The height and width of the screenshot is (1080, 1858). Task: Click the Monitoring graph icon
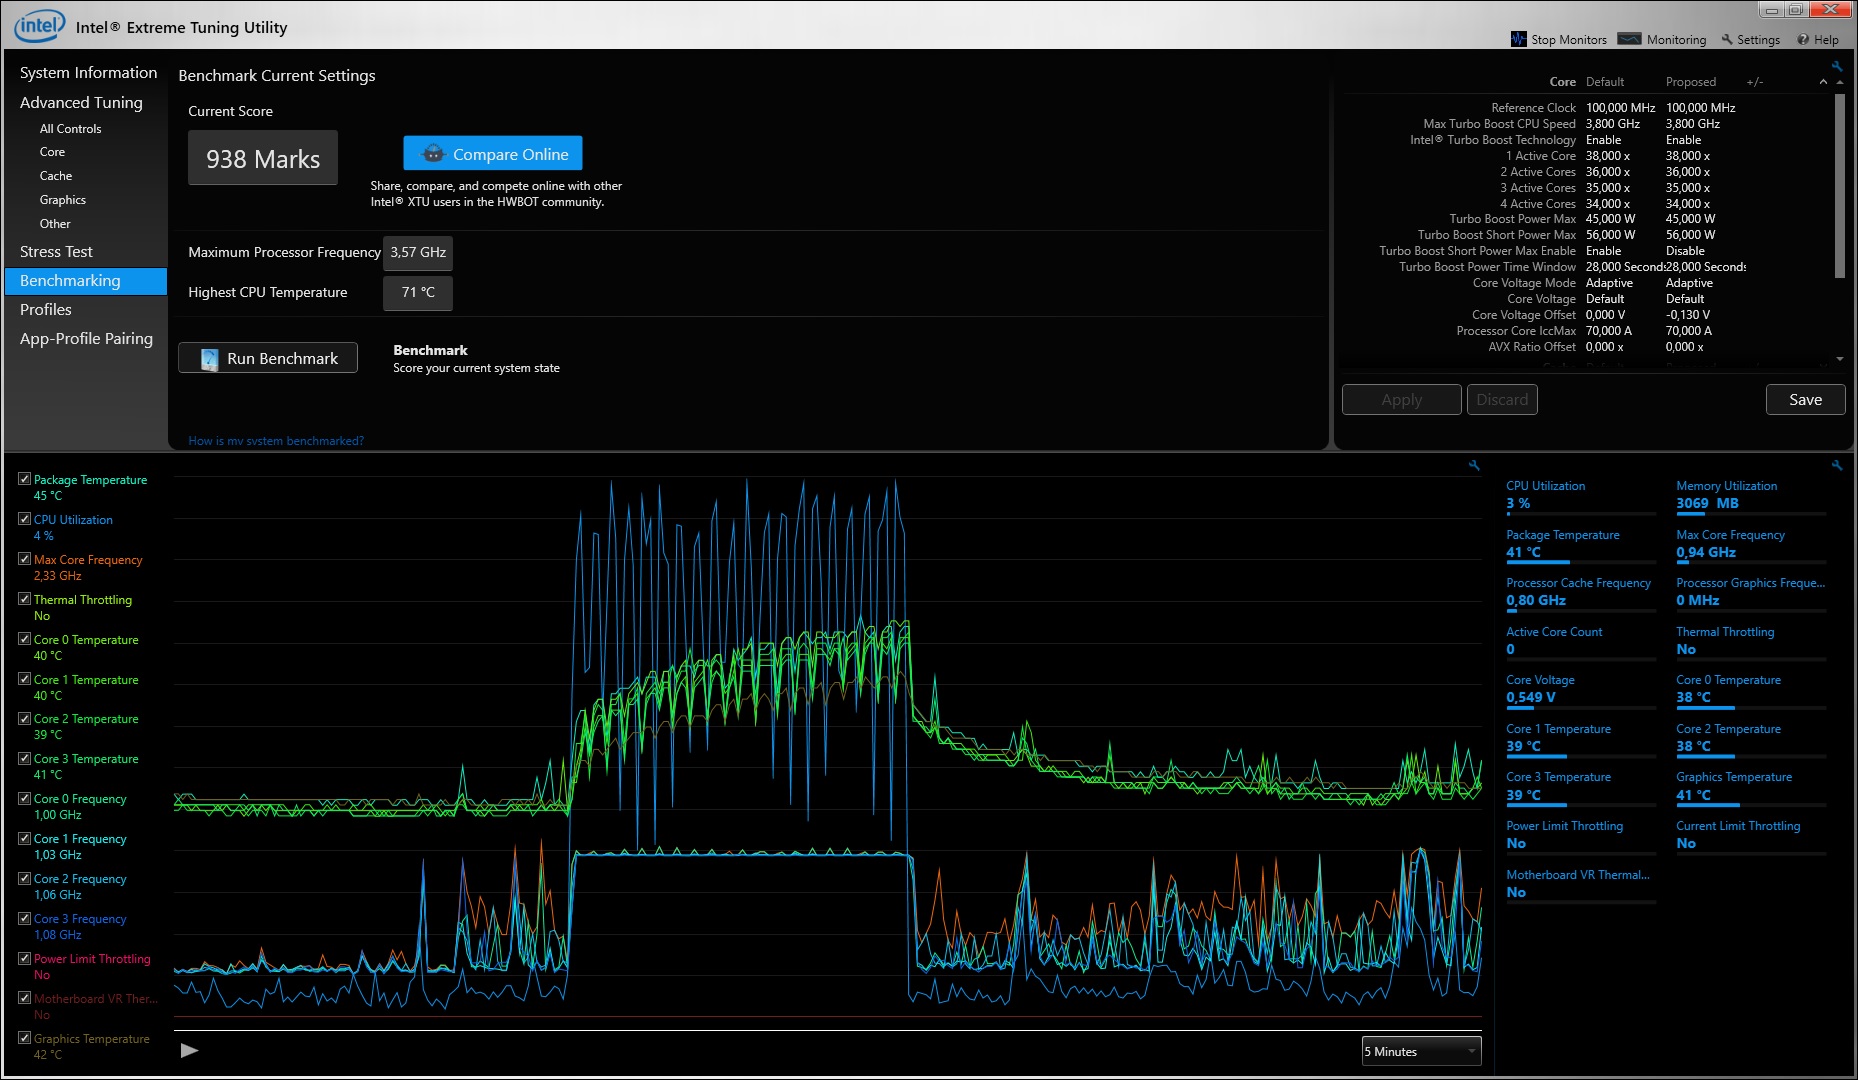coord(1629,40)
